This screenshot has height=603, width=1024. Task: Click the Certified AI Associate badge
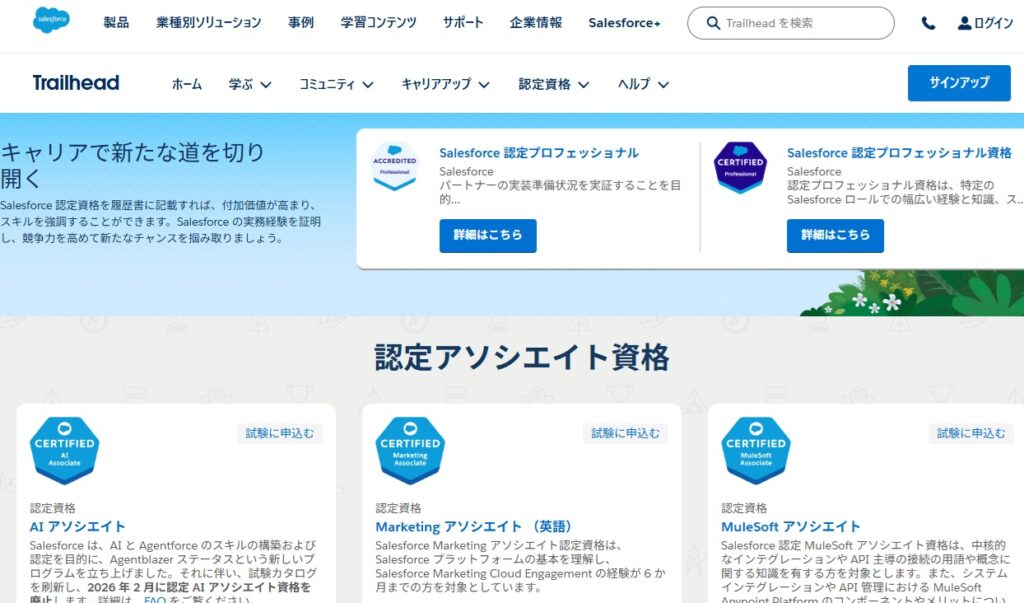(64, 451)
